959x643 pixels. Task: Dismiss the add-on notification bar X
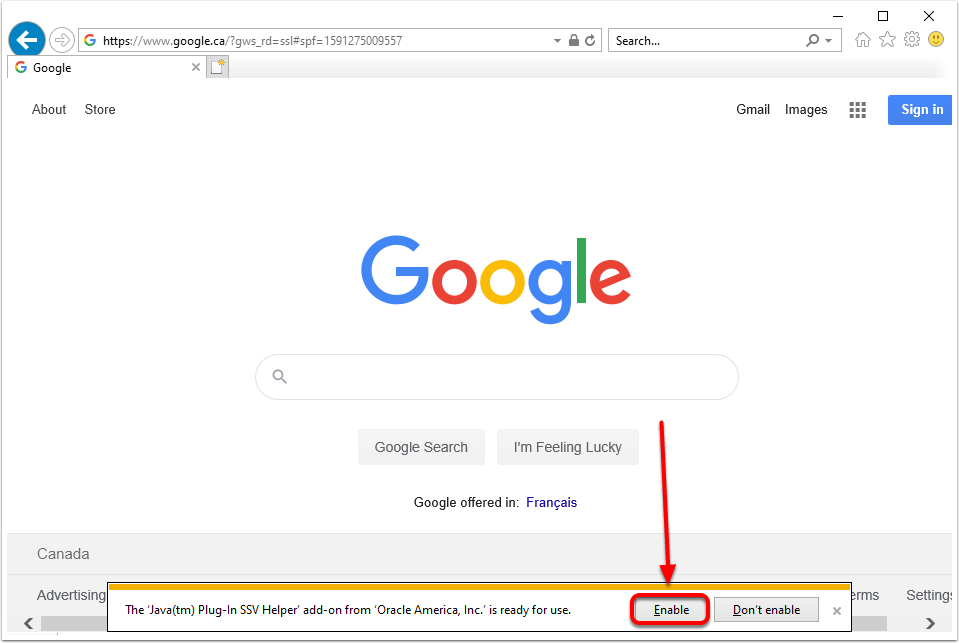coord(837,611)
